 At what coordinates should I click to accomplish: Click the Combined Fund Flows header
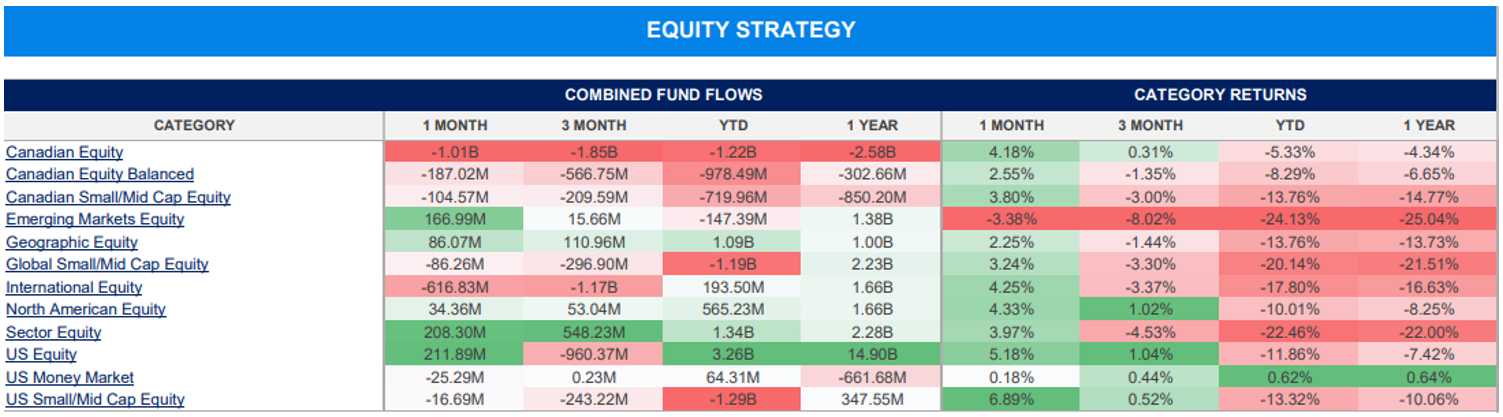click(x=663, y=95)
